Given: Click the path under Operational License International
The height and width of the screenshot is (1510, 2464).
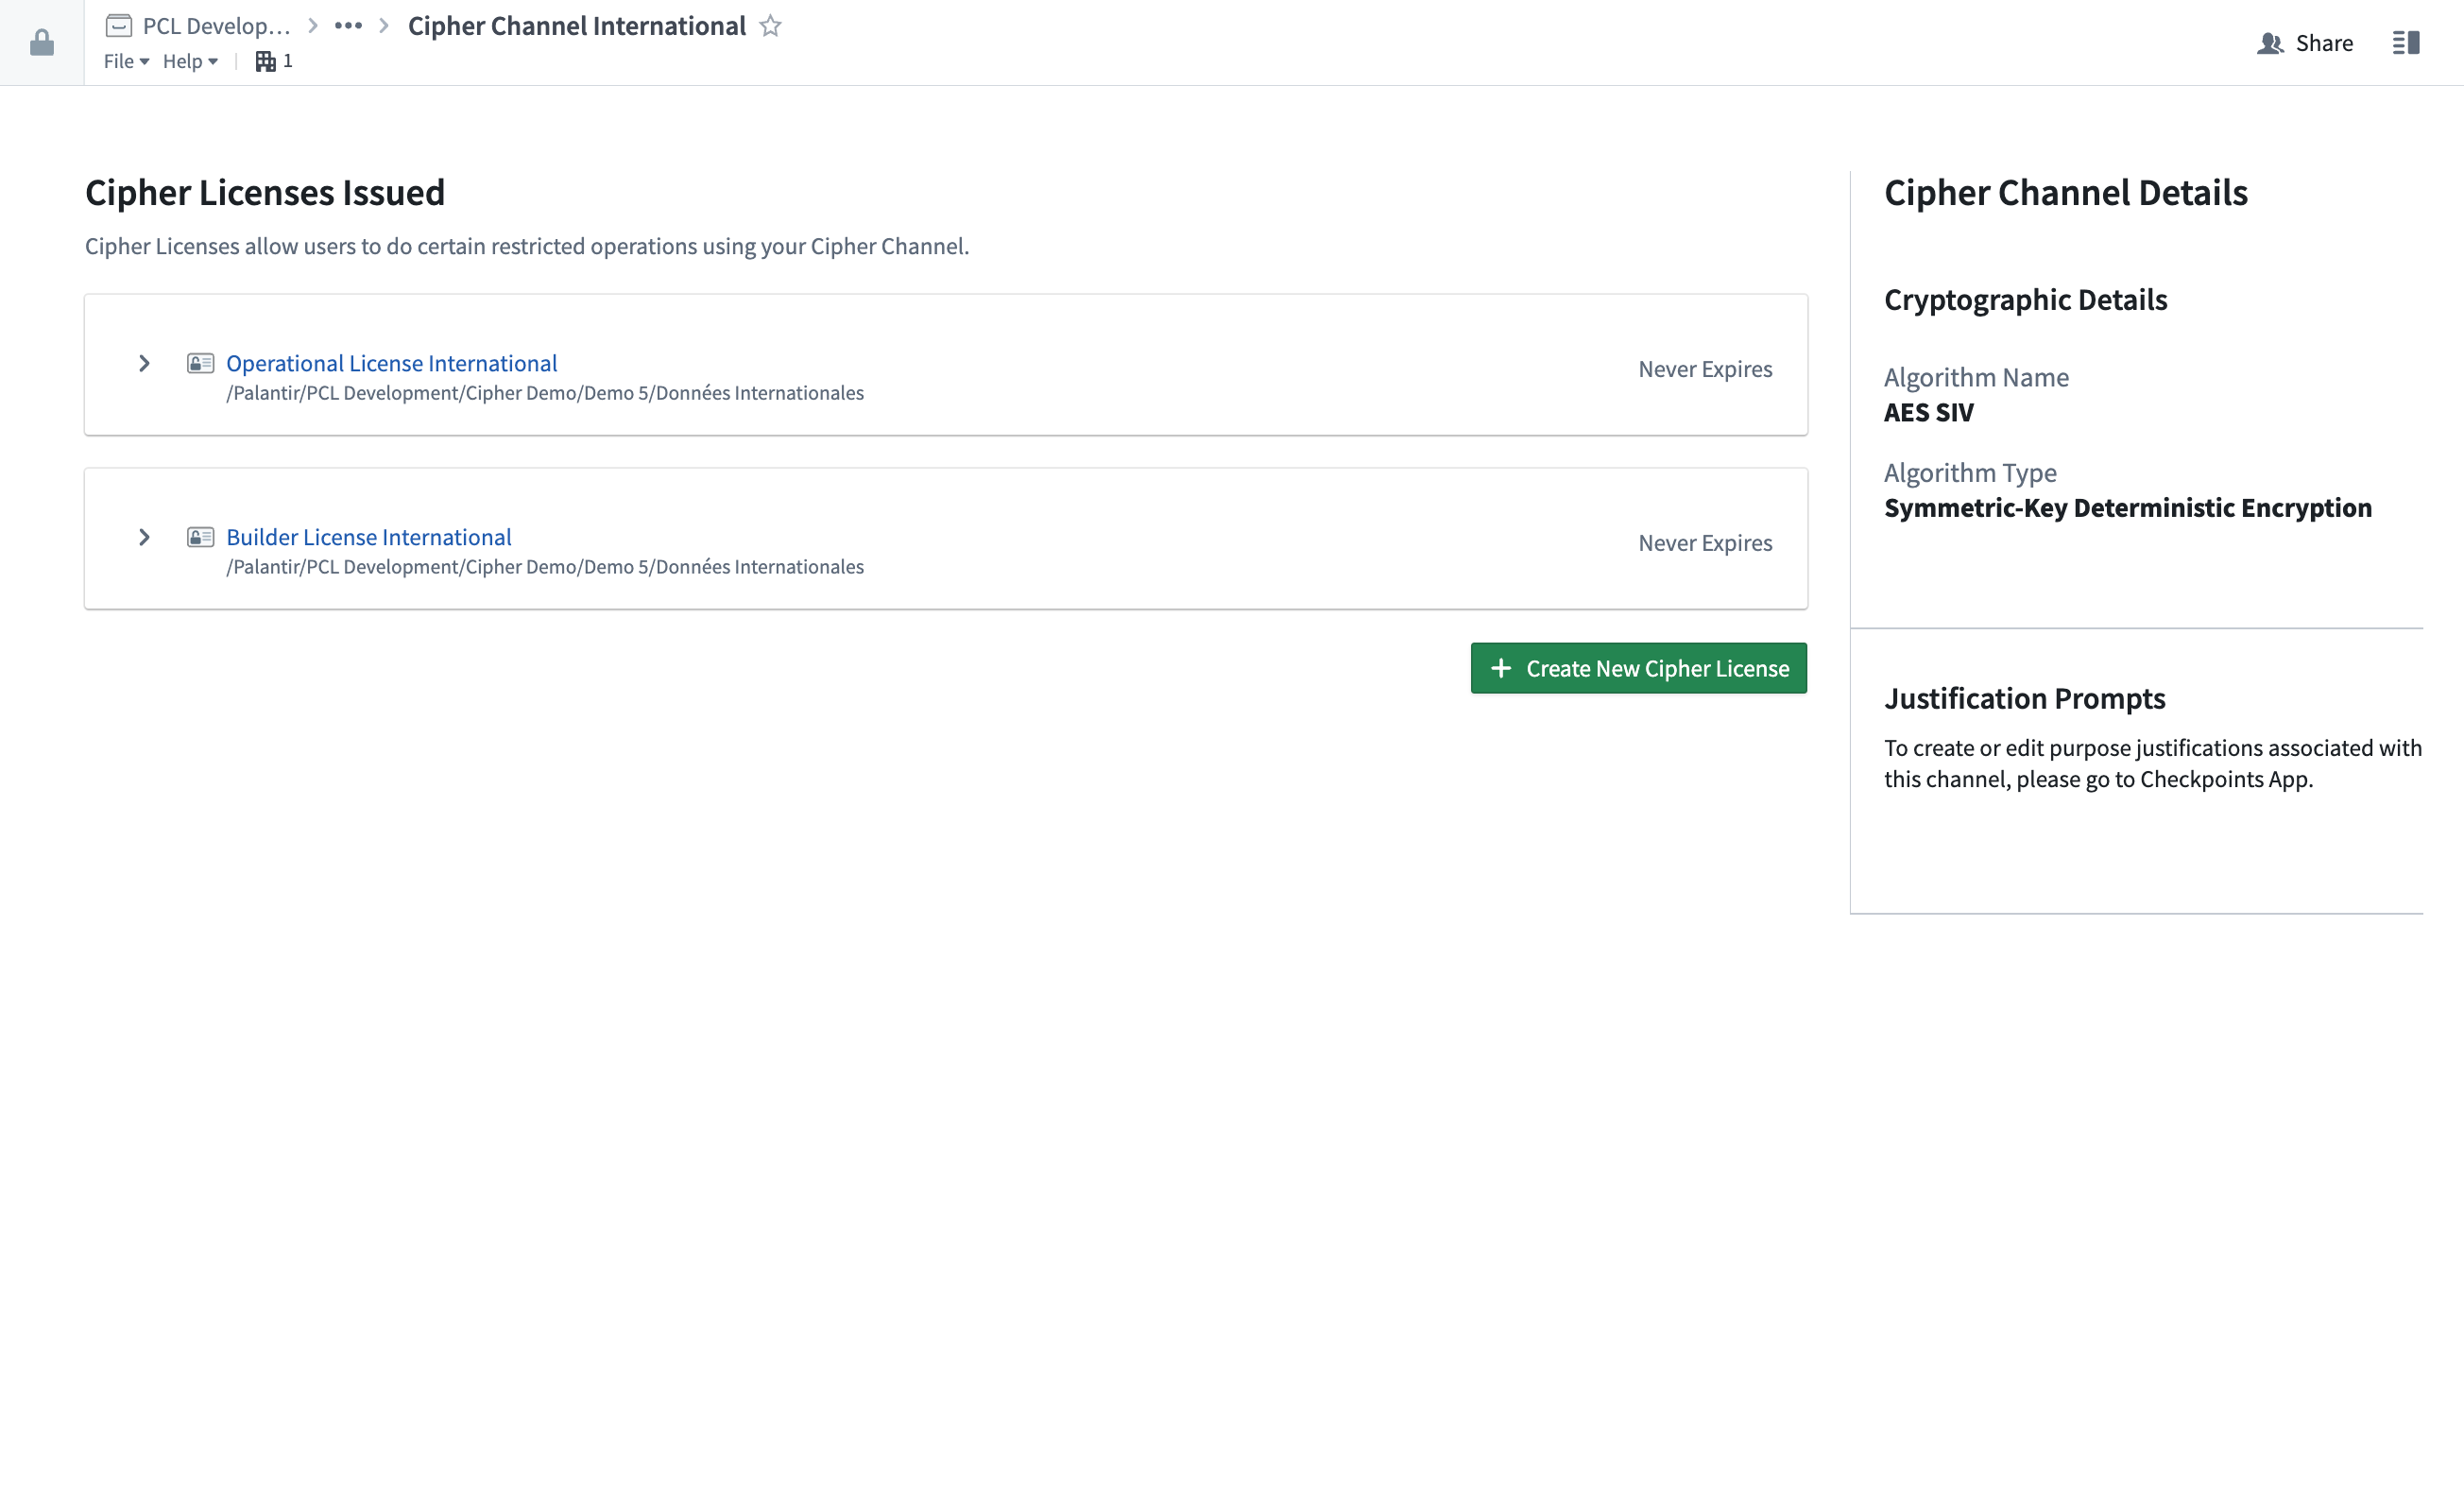Looking at the screenshot, I should pos(545,393).
